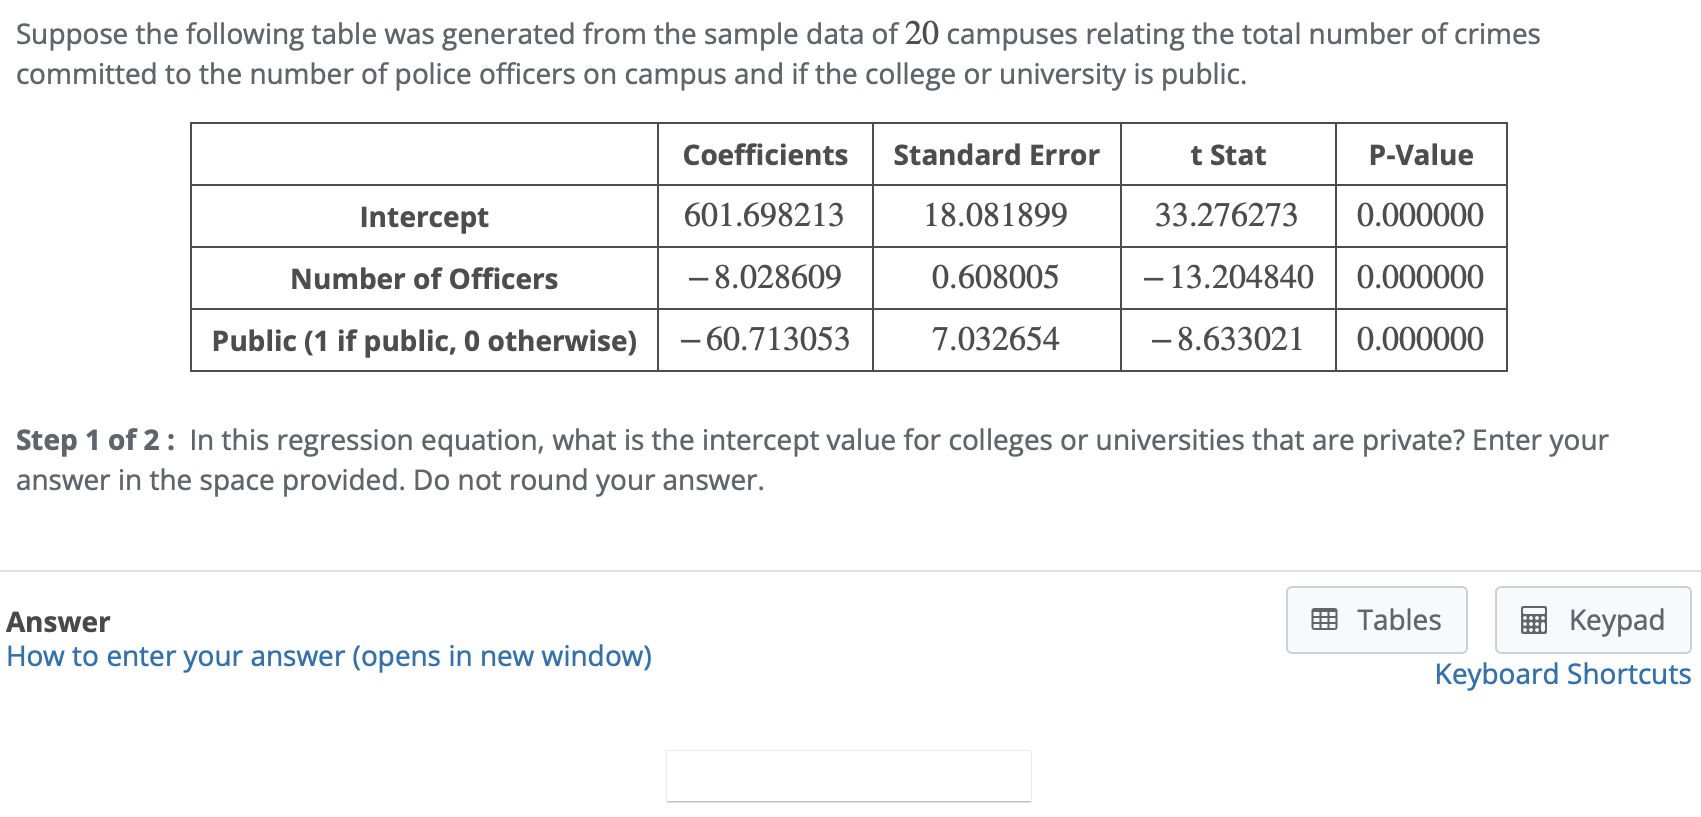Open 'How to enter your answer' link
The width and height of the screenshot is (1701, 817).
click(329, 656)
